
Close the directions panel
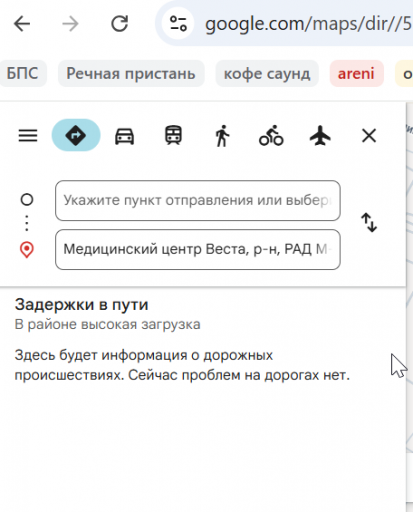click(x=369, y=136)
